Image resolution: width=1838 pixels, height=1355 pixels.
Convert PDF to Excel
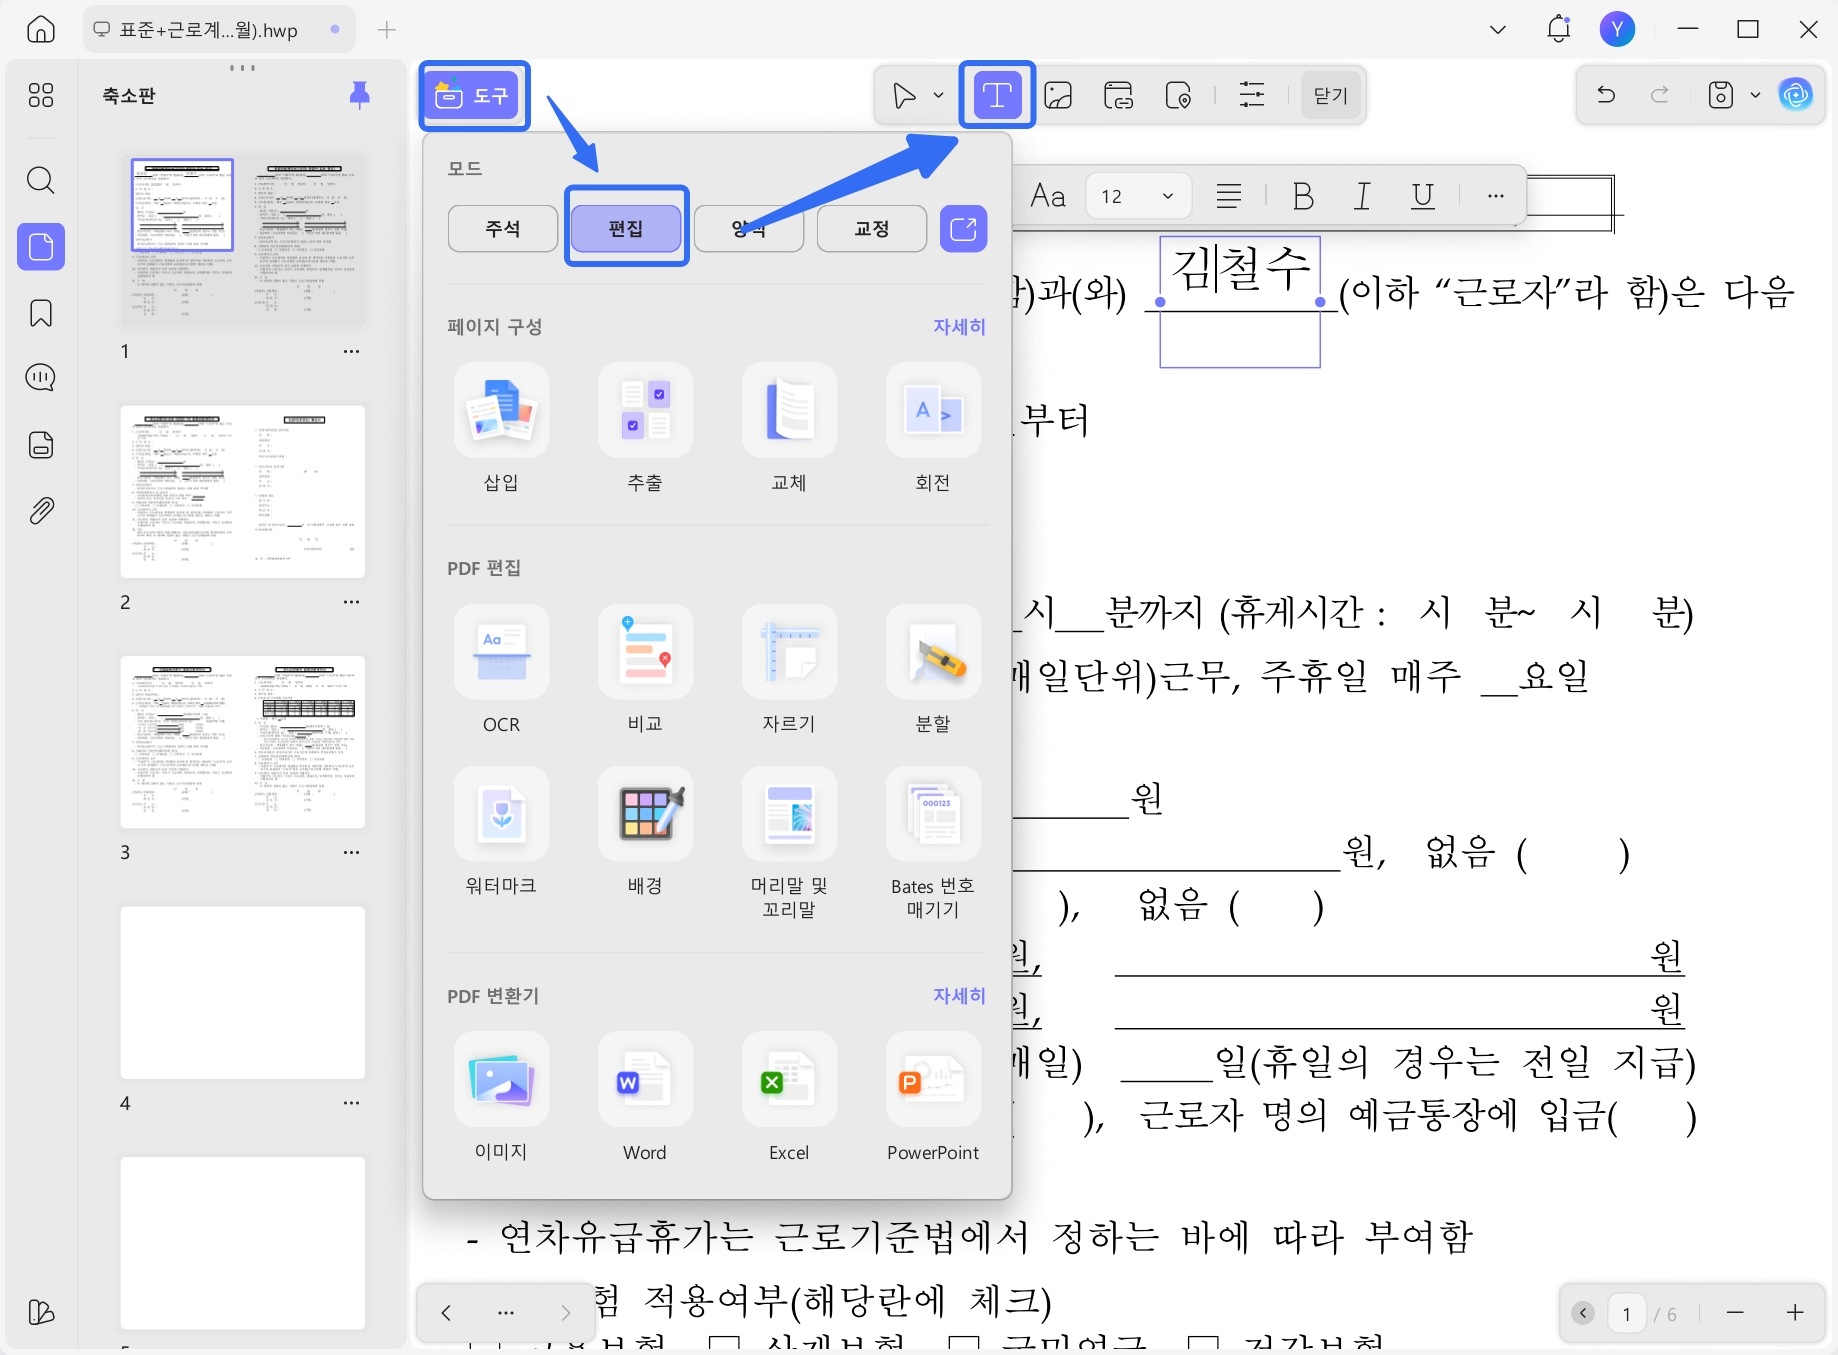[x=789, y=1098]
